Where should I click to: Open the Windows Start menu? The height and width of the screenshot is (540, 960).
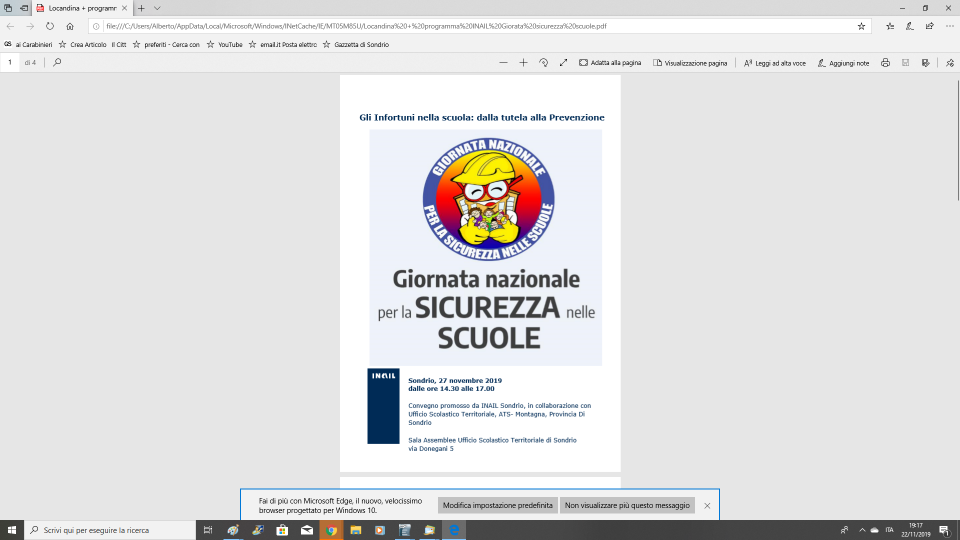(12, 530)
